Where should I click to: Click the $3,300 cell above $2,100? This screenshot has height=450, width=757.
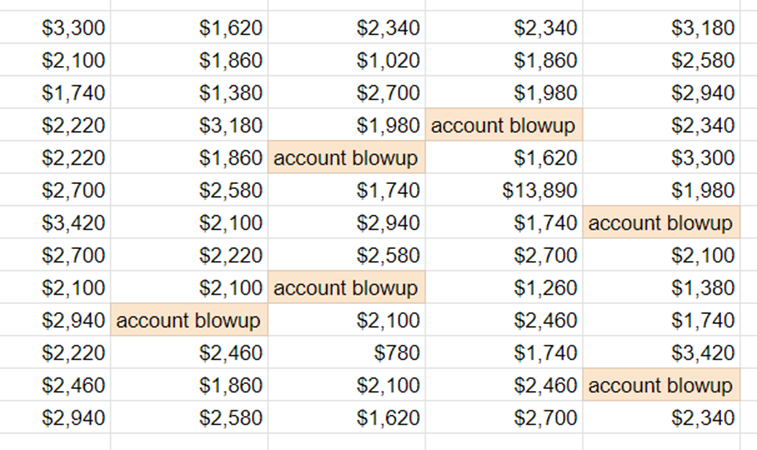point(55,28)
